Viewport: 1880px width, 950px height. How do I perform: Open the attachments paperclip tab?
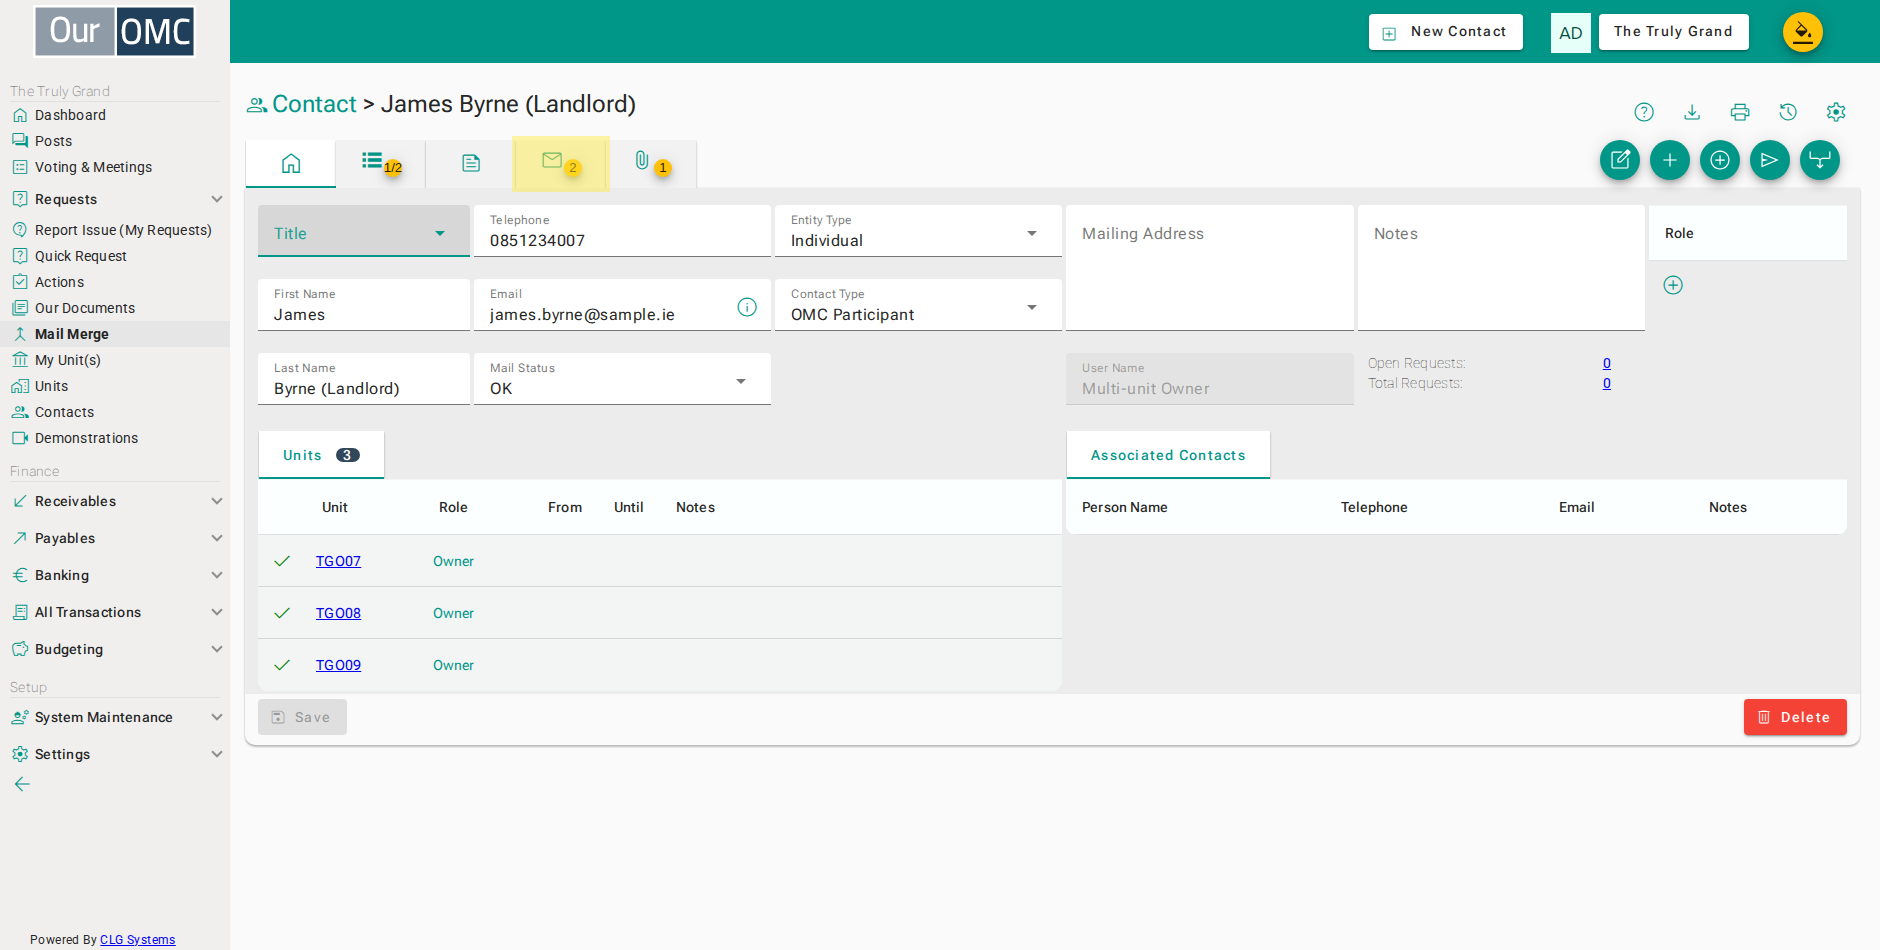[651, 163]
